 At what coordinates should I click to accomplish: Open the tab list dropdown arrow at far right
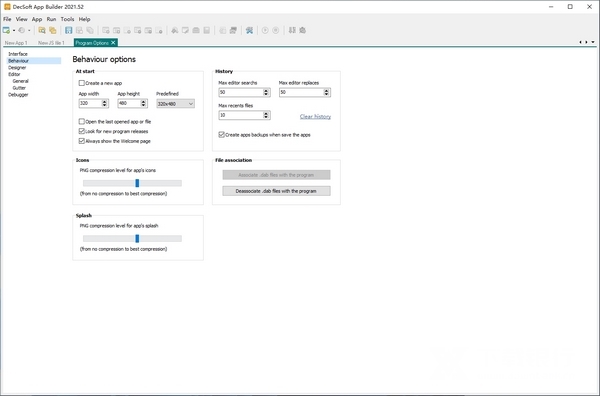593,42
